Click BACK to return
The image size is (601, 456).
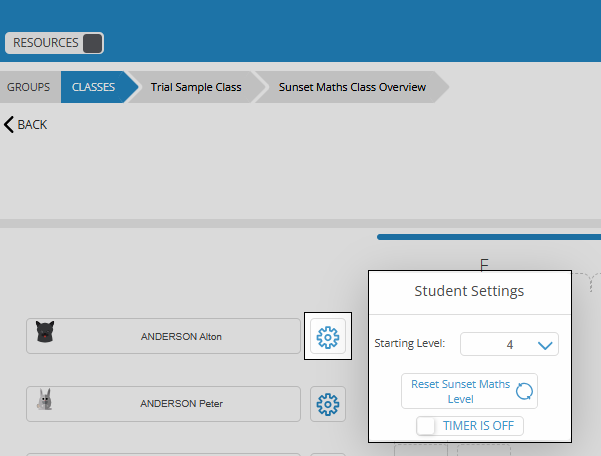(x=25, y=125)
